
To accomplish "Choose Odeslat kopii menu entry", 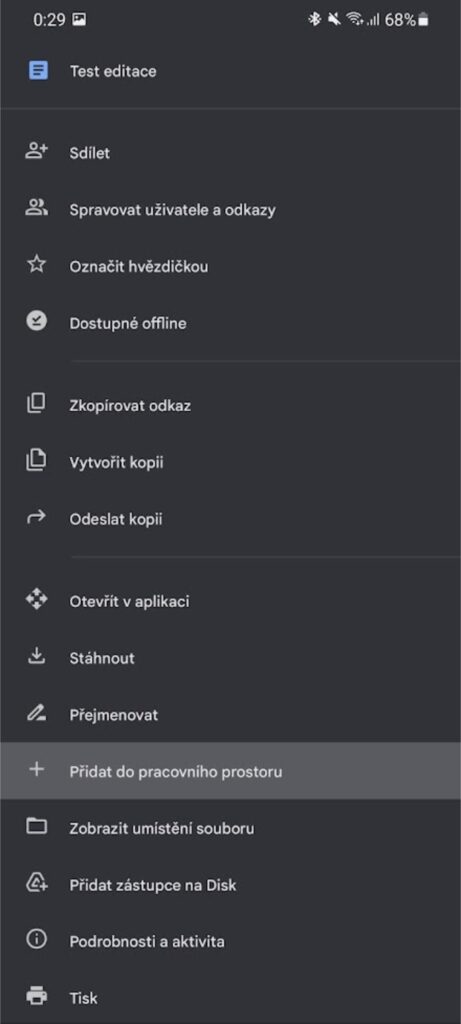I will 230,519.
